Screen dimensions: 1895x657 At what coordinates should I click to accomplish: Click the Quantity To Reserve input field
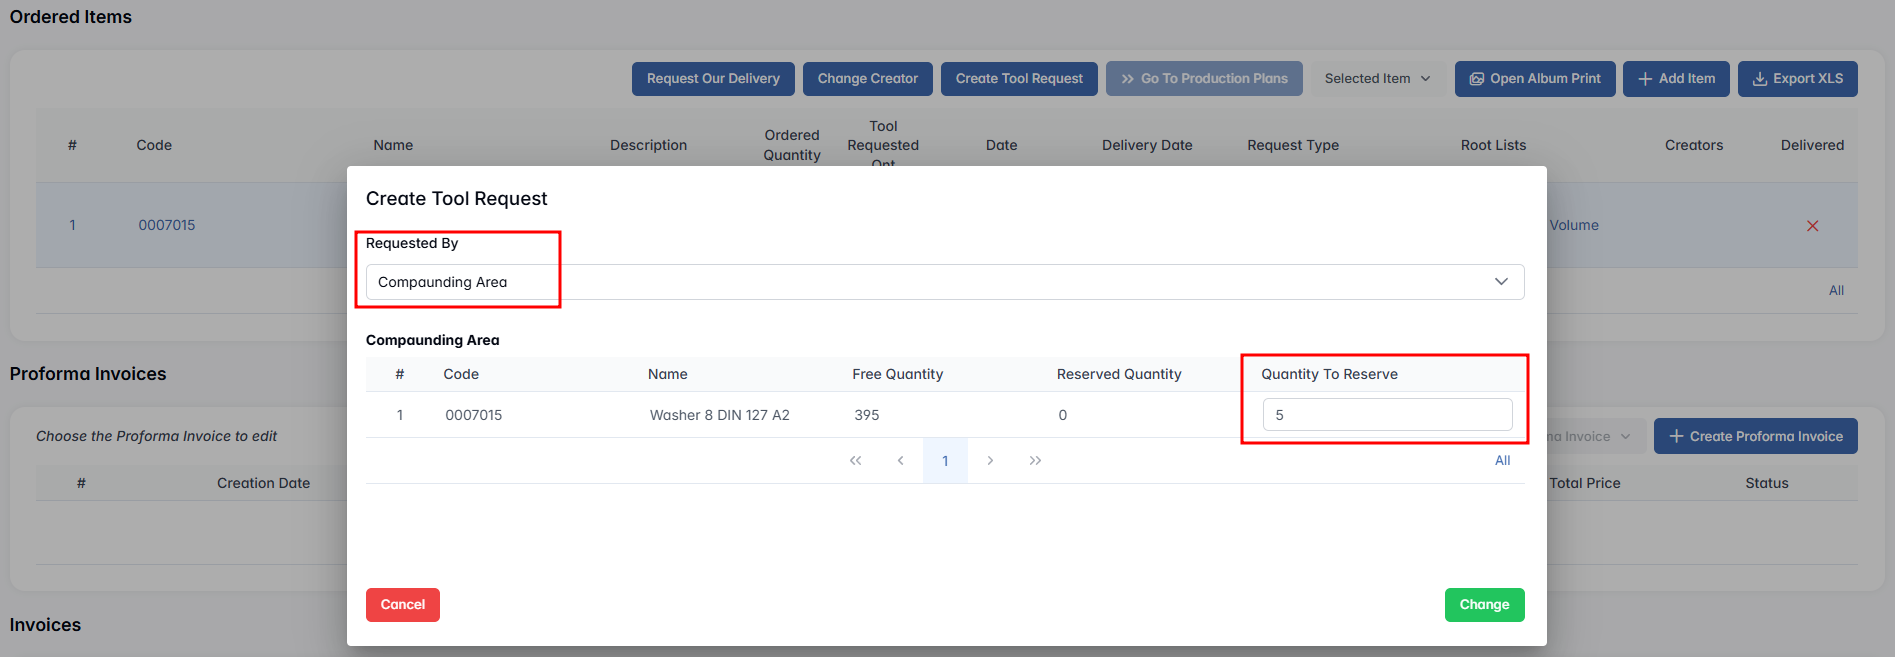pyautogui.click(x=1386, y=415)
